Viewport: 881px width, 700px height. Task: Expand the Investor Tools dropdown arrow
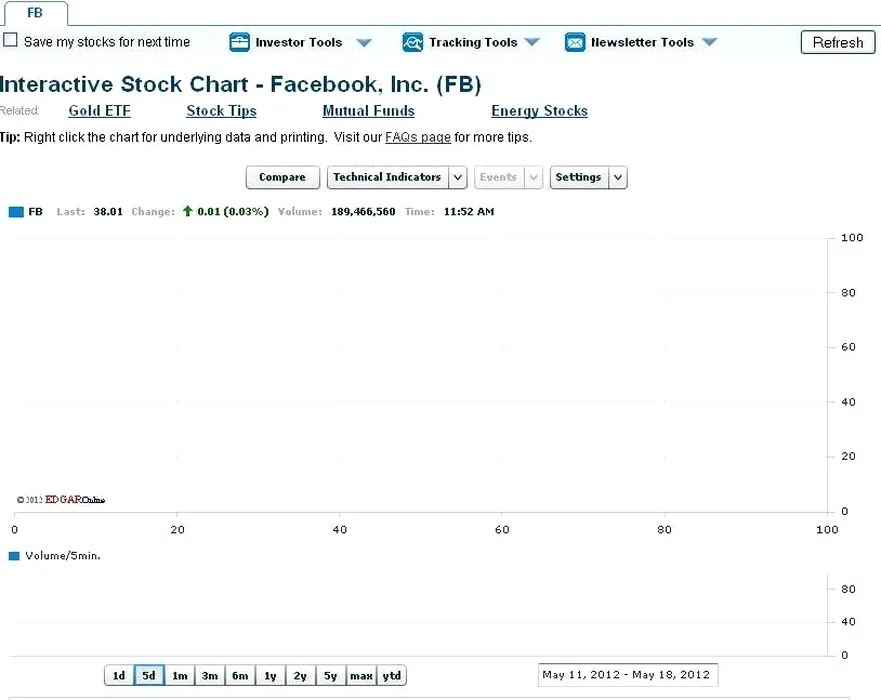[364, 43]
